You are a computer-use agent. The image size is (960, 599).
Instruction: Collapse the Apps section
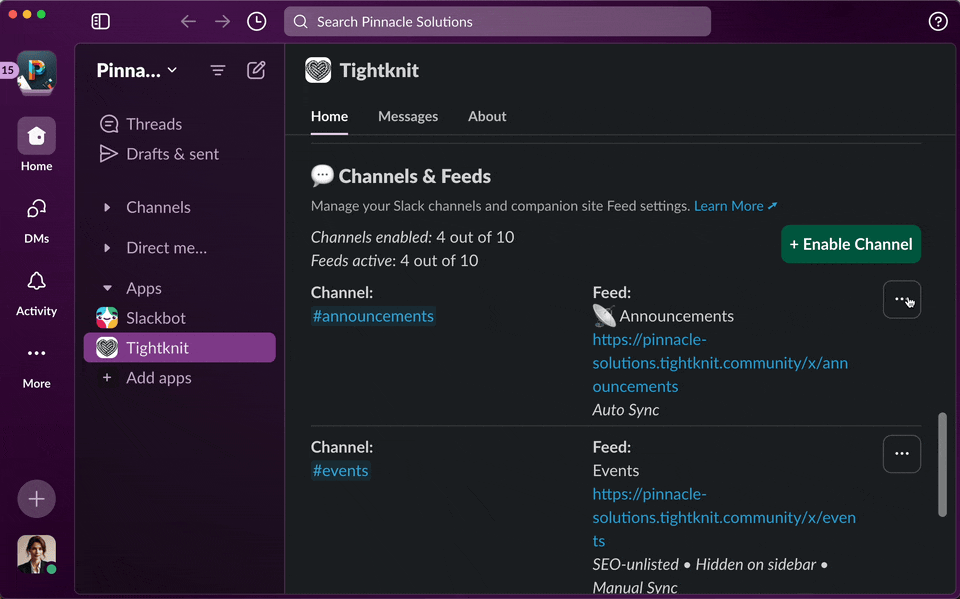107,288
